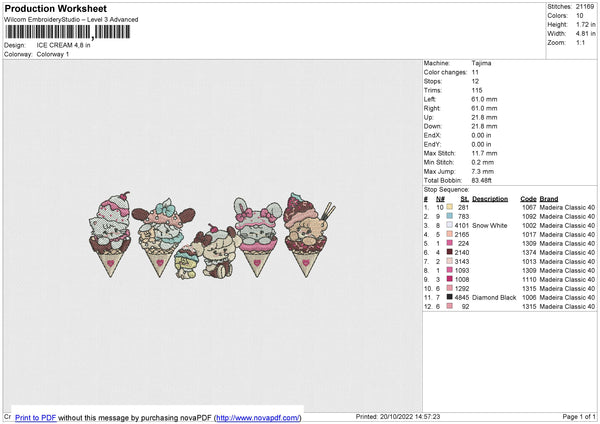This screenshot has height=424, width=600.
Task: Click the ice cream embroidery design preview
Action: tap(212, 235)
